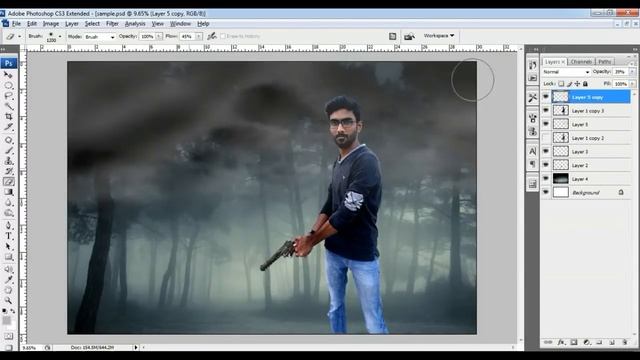This screenshot has height=360, width=640.
Task: Select the Gradient tool
Action: click(8, 192)
